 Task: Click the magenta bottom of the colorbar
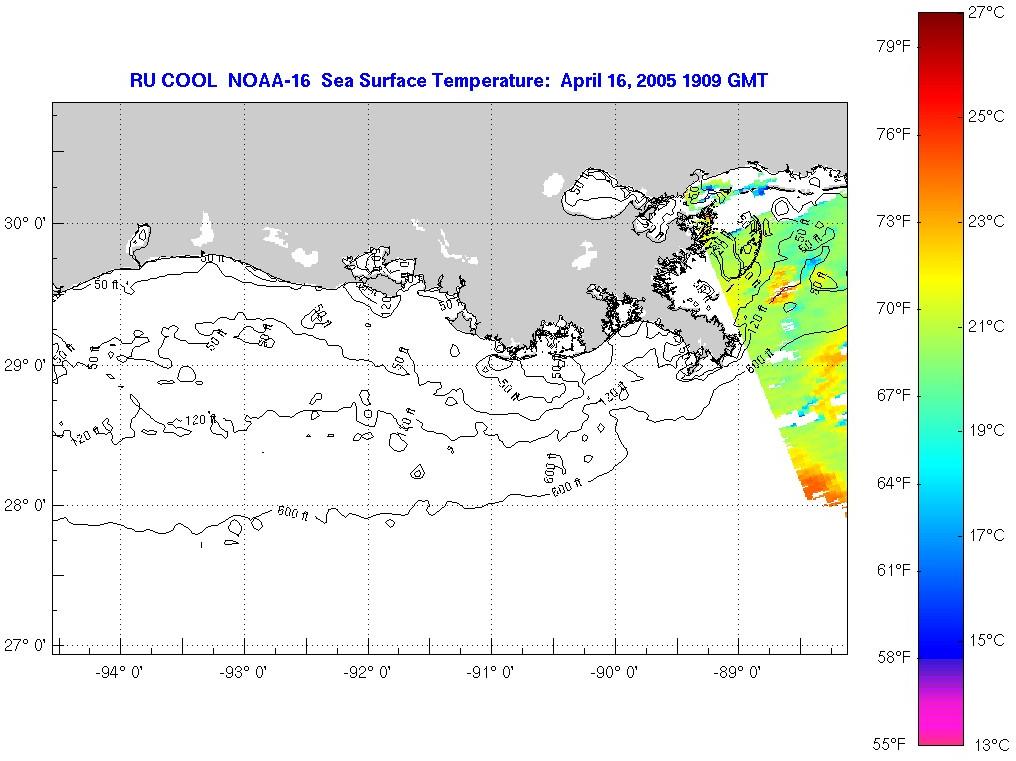941,723
